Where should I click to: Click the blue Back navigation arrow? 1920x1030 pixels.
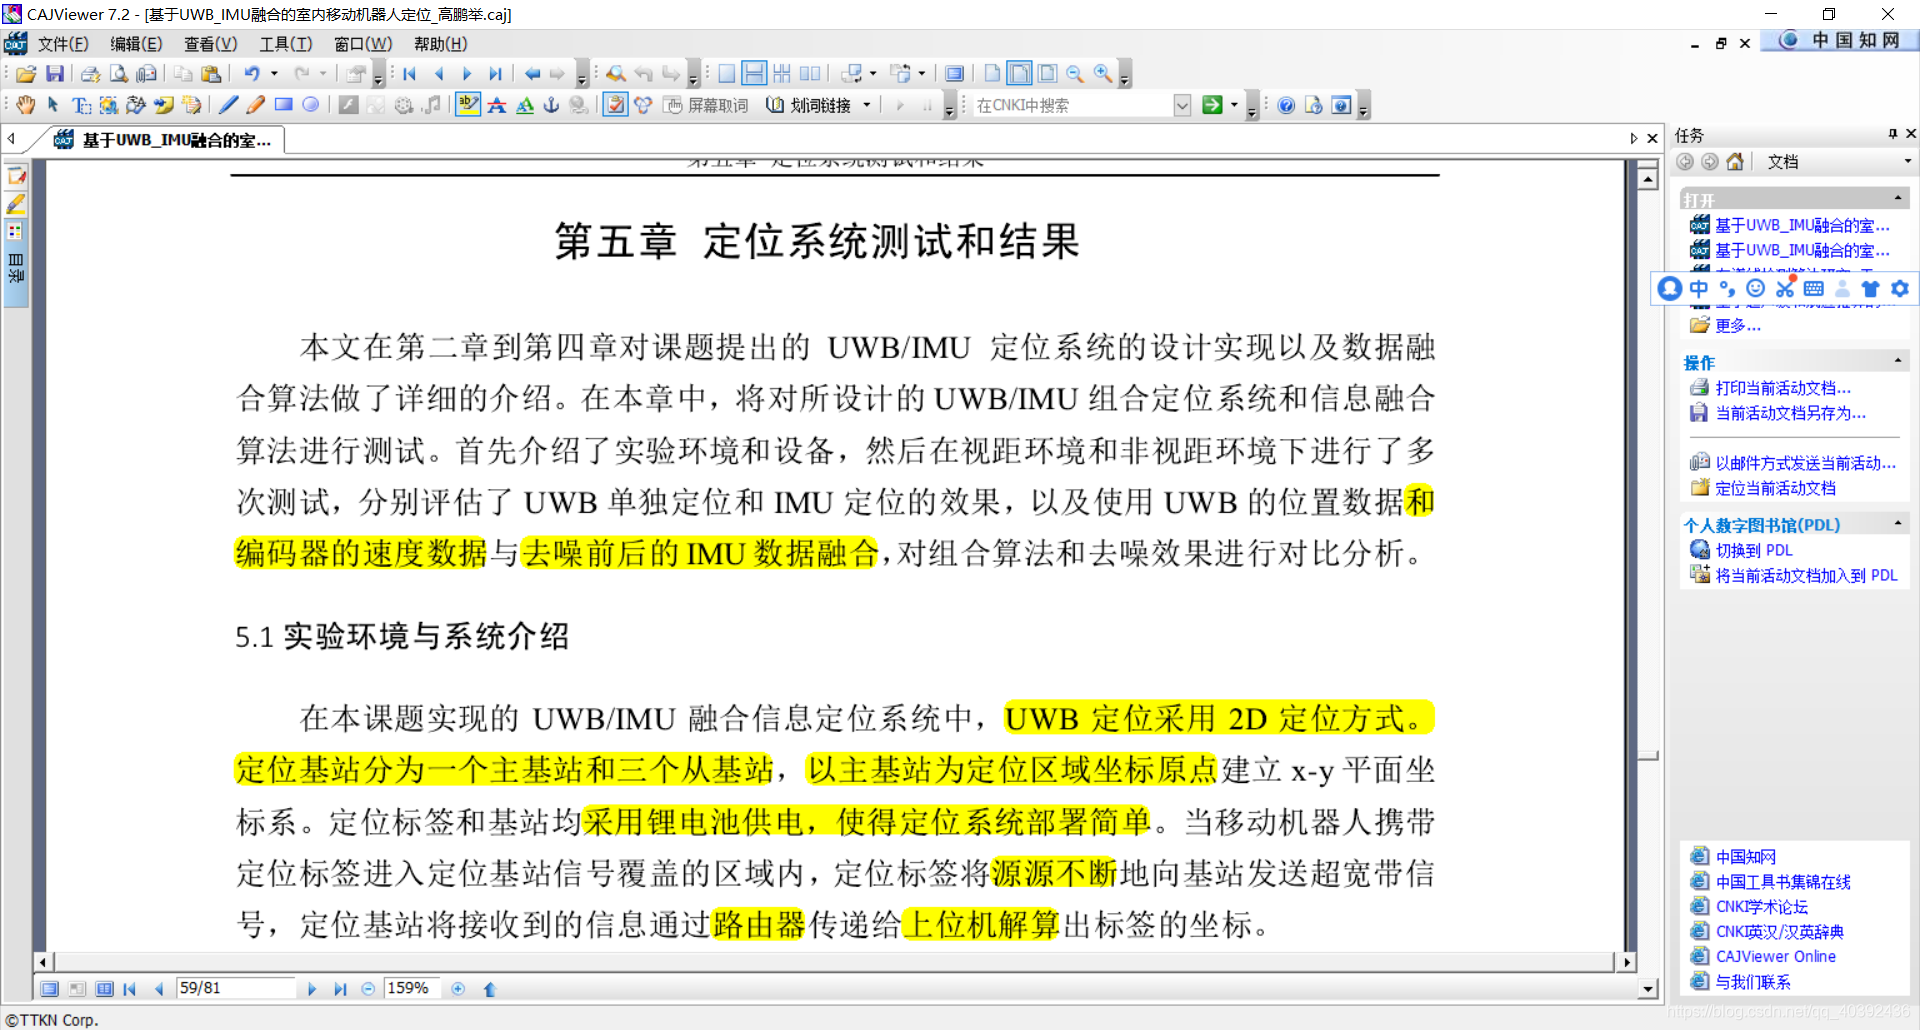[532, 74]
